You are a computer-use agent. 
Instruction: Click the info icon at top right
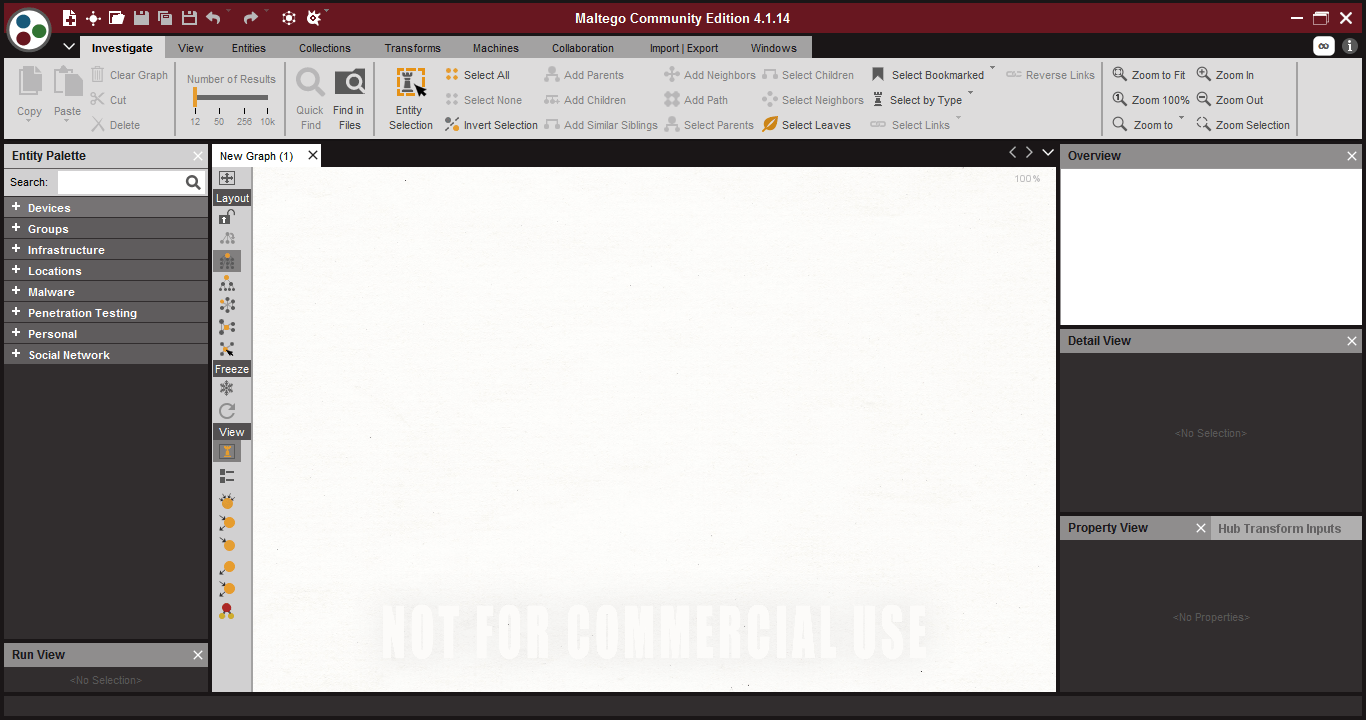pos(1350,46)
